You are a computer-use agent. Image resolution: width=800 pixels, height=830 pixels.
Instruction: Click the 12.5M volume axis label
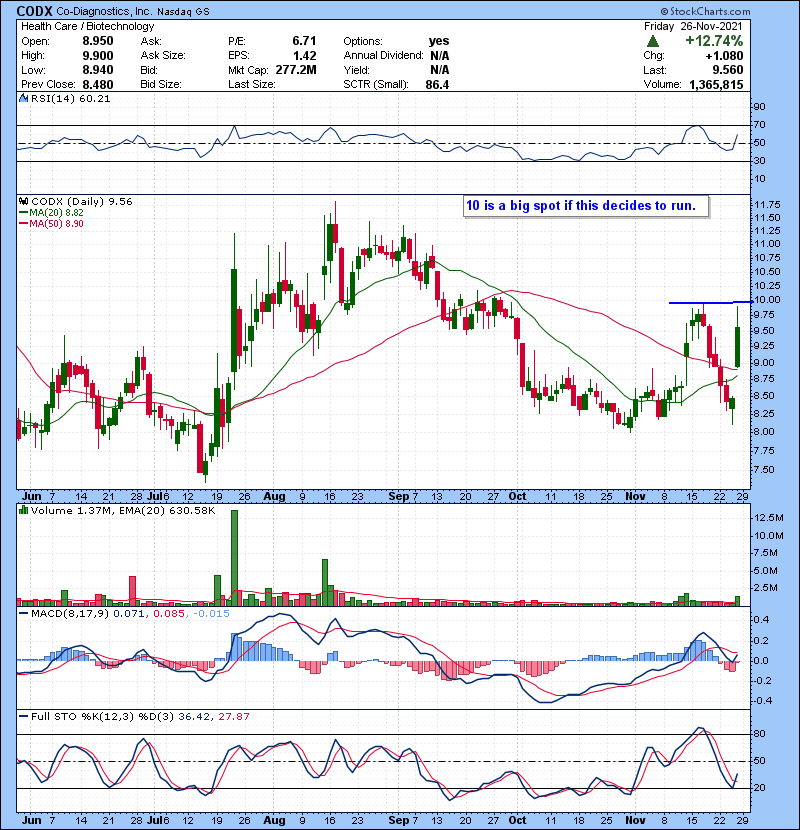[x=768, y=517]
